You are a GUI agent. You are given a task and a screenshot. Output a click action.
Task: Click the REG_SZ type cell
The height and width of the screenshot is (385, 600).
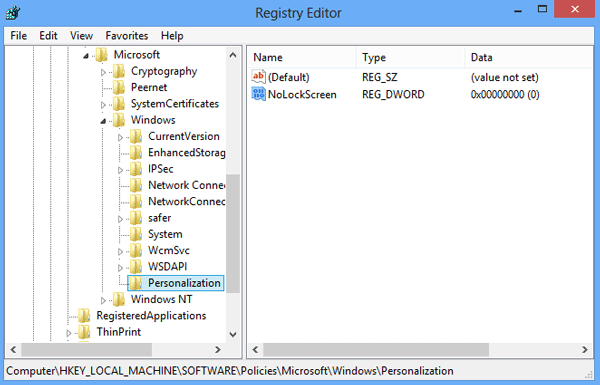(380, 77)
